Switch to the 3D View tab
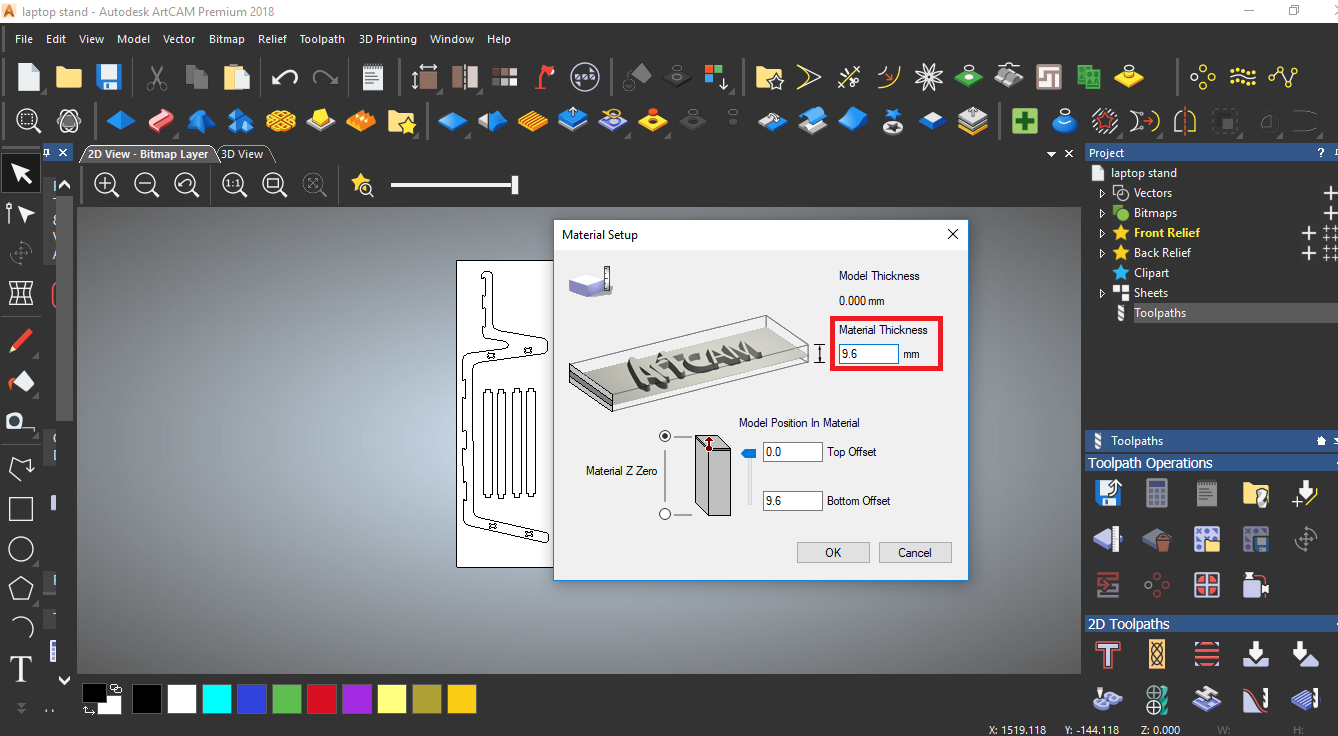The image size is (1338, 736). (242, 154)
